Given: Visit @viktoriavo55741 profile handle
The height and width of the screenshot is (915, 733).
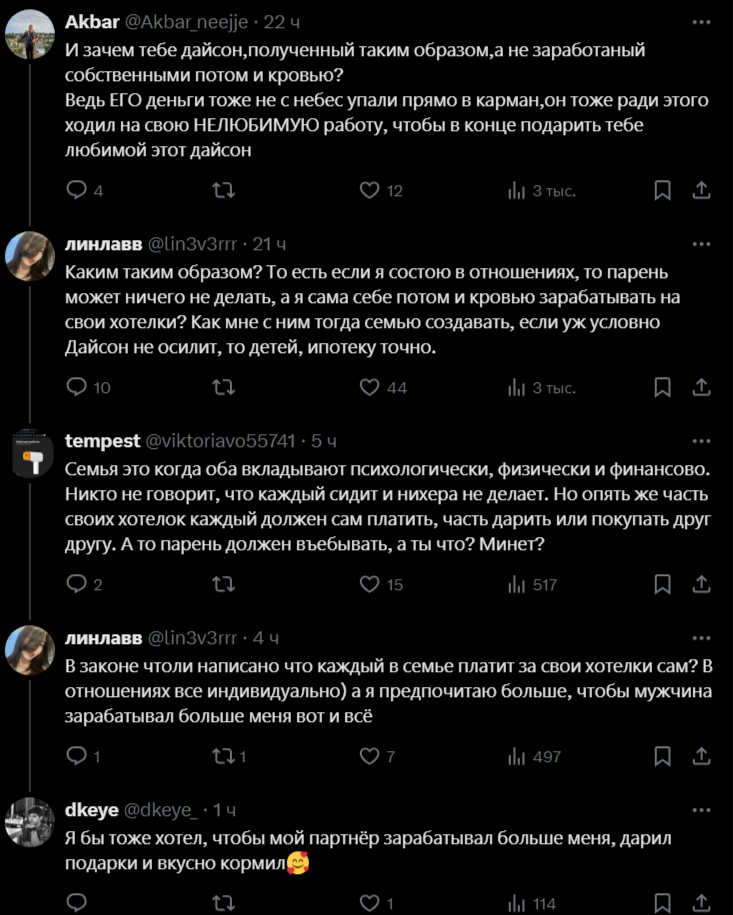Looking at the screenshot, I should 220,441.
